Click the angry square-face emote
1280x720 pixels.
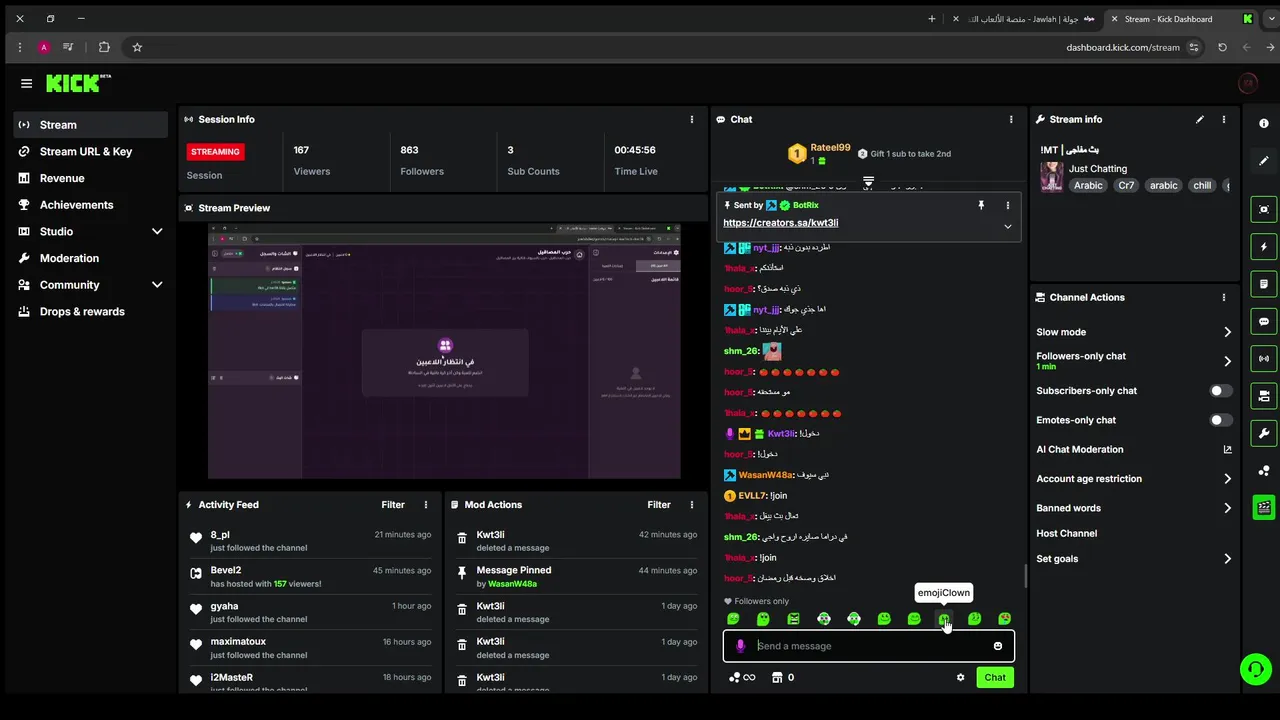coord(793,619)
